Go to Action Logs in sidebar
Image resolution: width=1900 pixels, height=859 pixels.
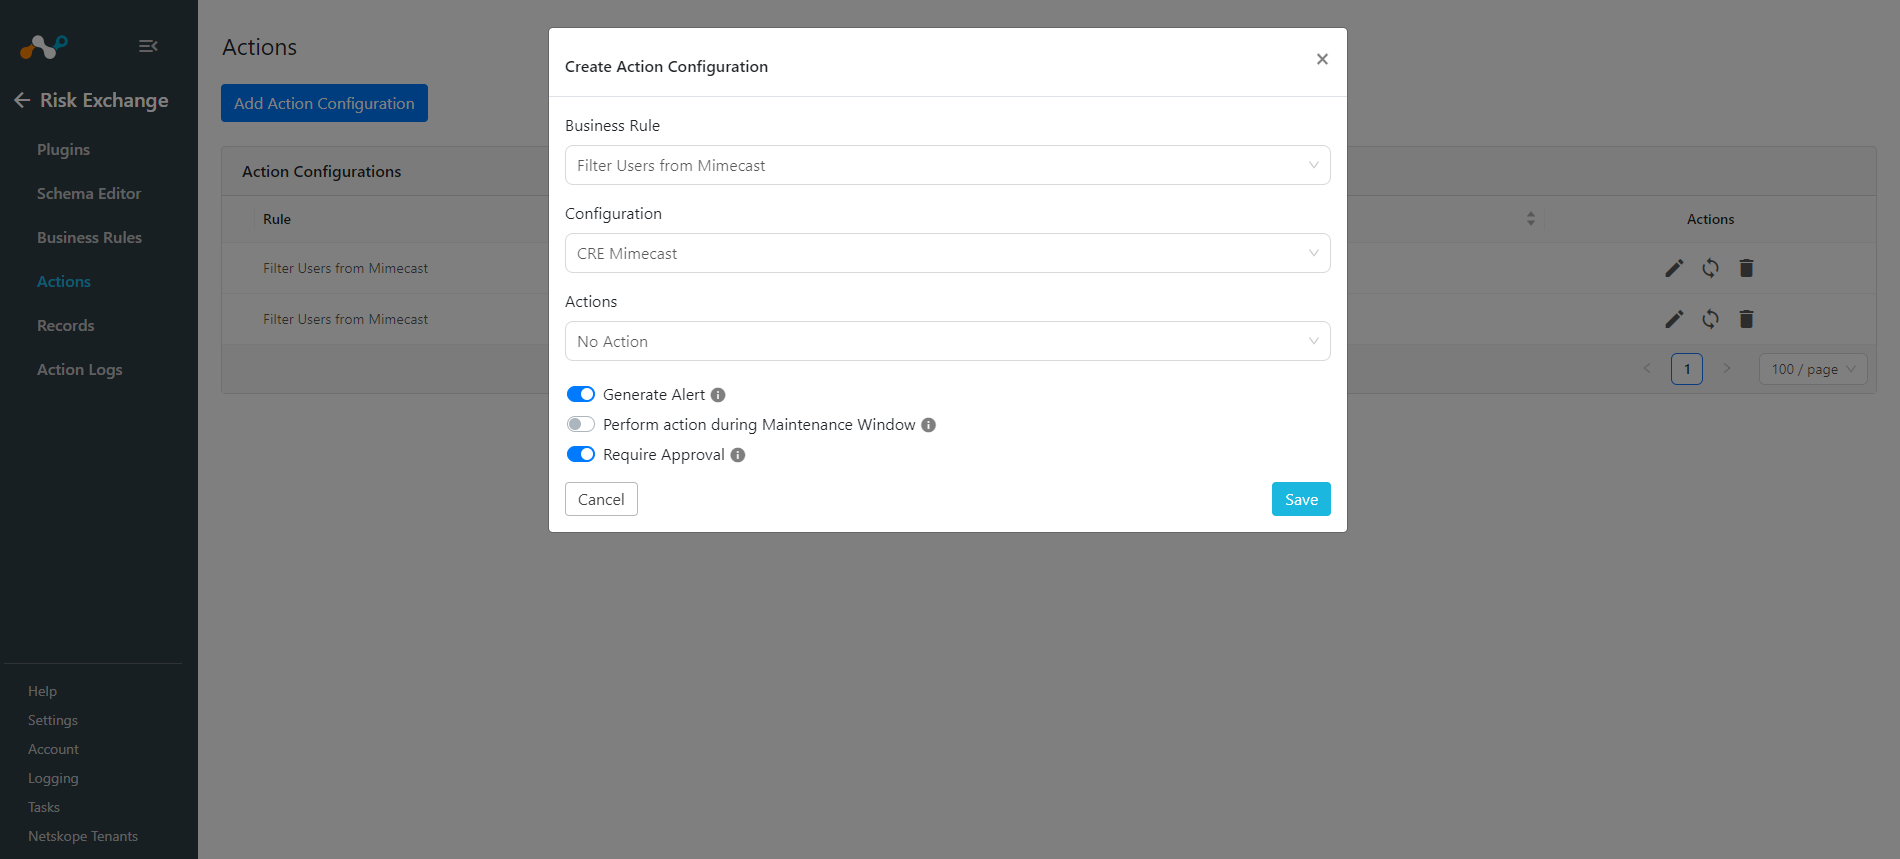pos(80,369)
